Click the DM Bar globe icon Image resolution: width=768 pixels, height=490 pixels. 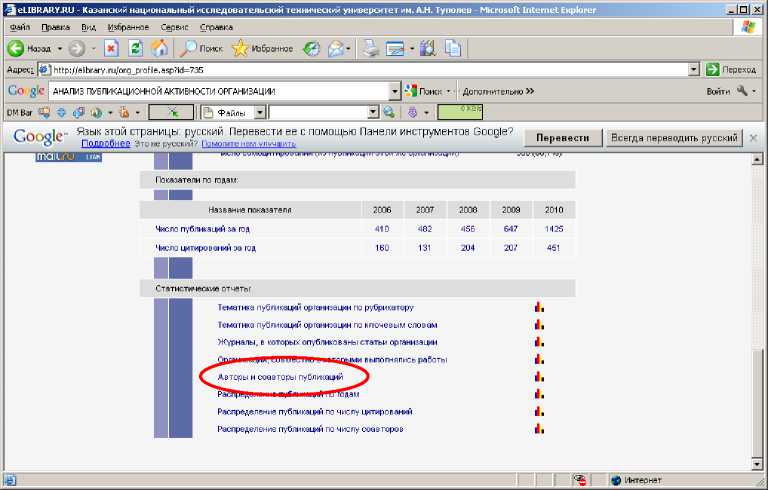96,113
